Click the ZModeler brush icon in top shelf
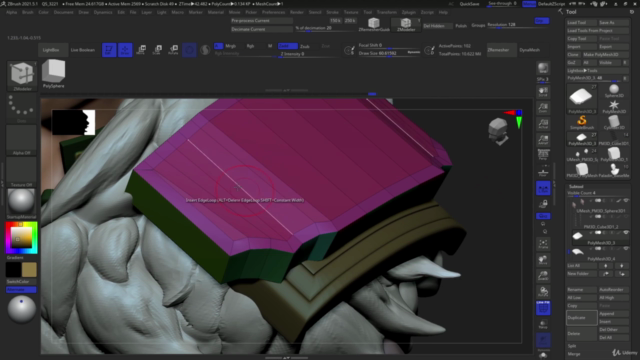 tap(406, 24)
